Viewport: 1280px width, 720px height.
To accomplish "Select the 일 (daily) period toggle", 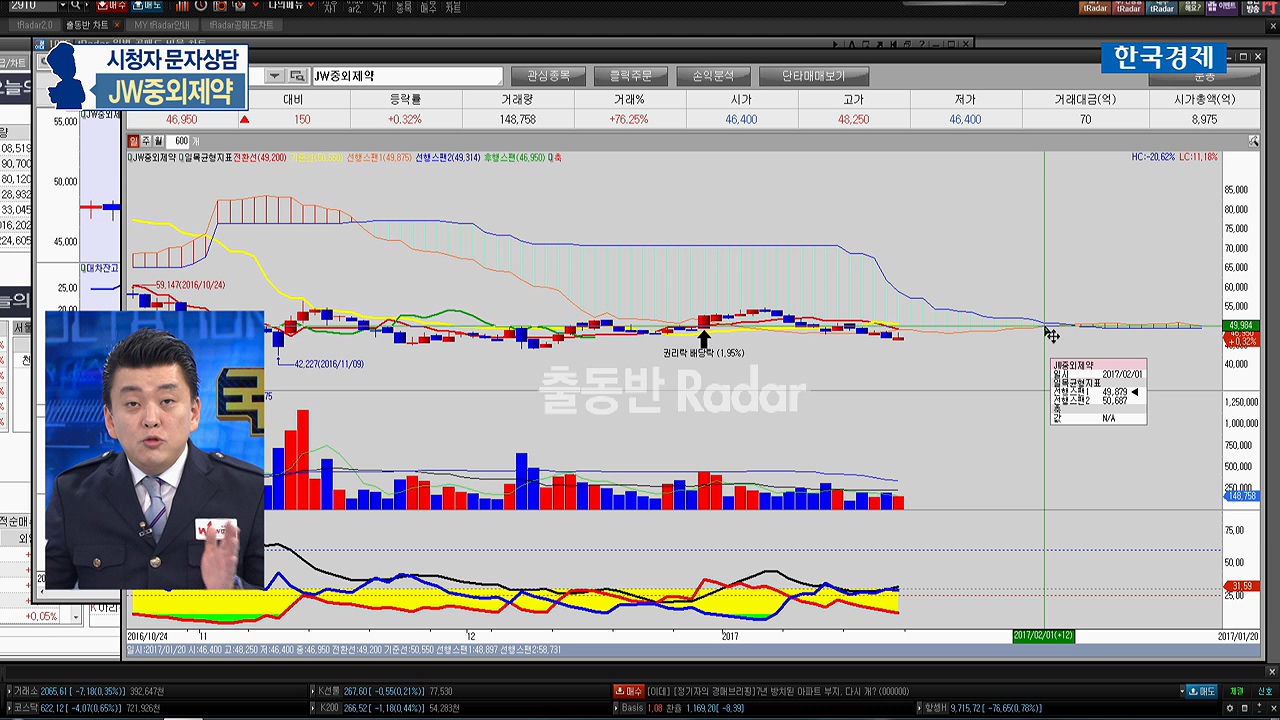I will [x=134, y=141].
